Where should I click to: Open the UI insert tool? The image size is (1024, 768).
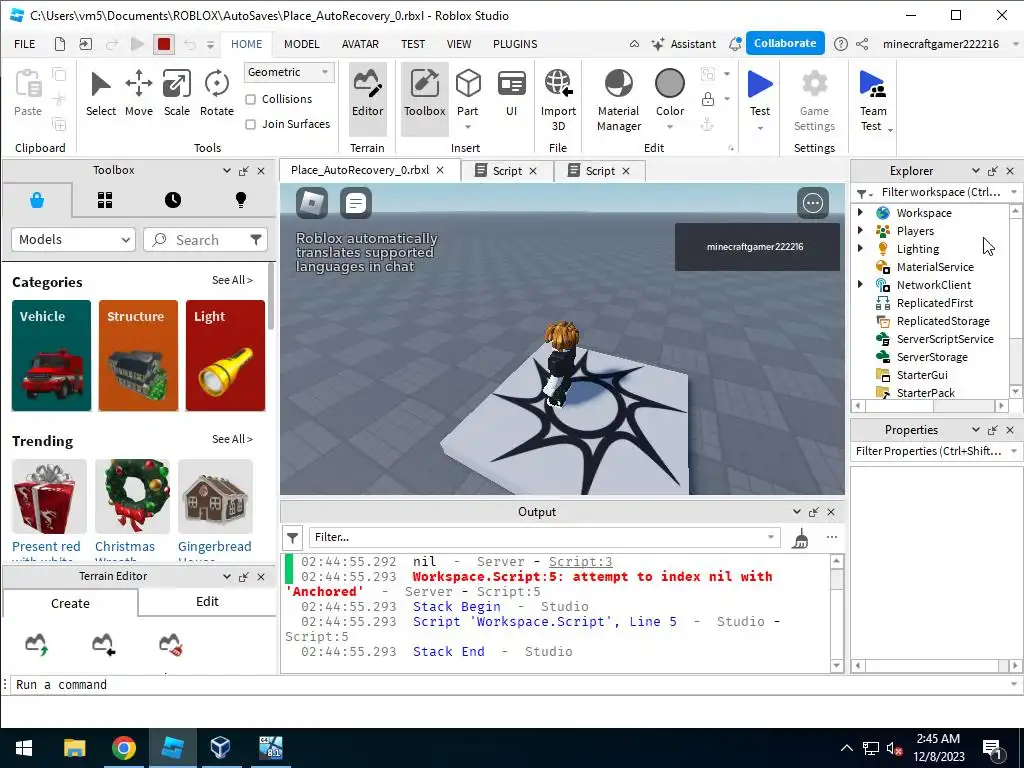[511, 93]
